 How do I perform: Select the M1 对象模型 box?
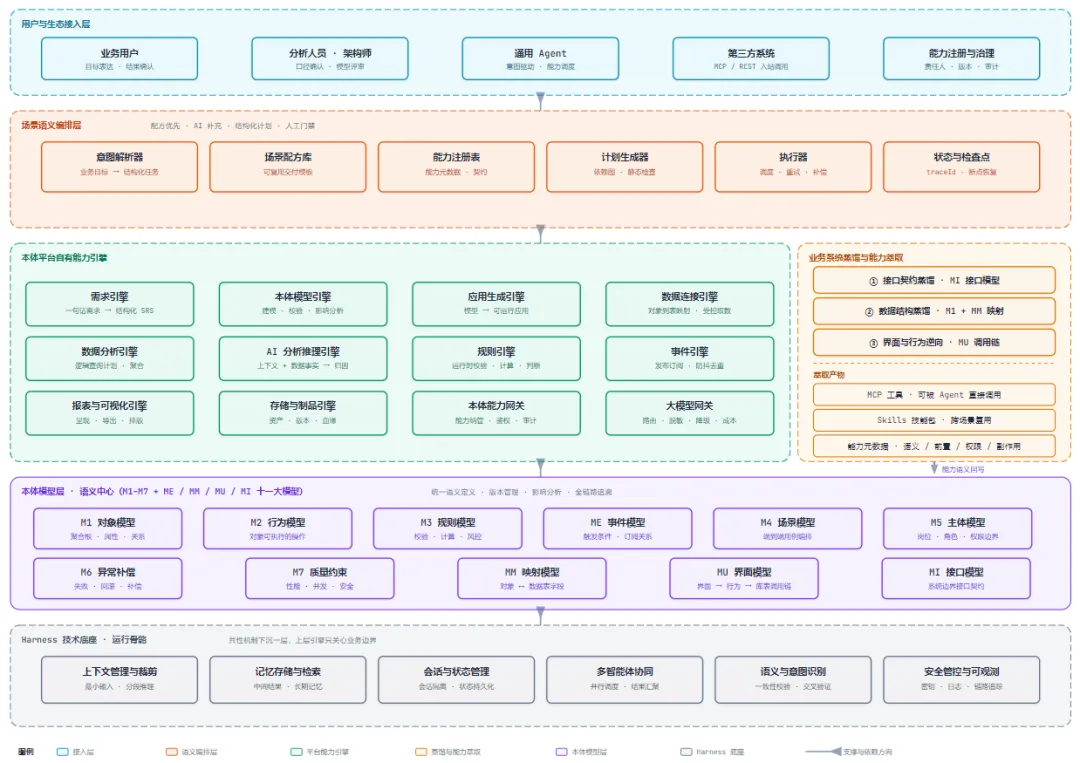107,528
